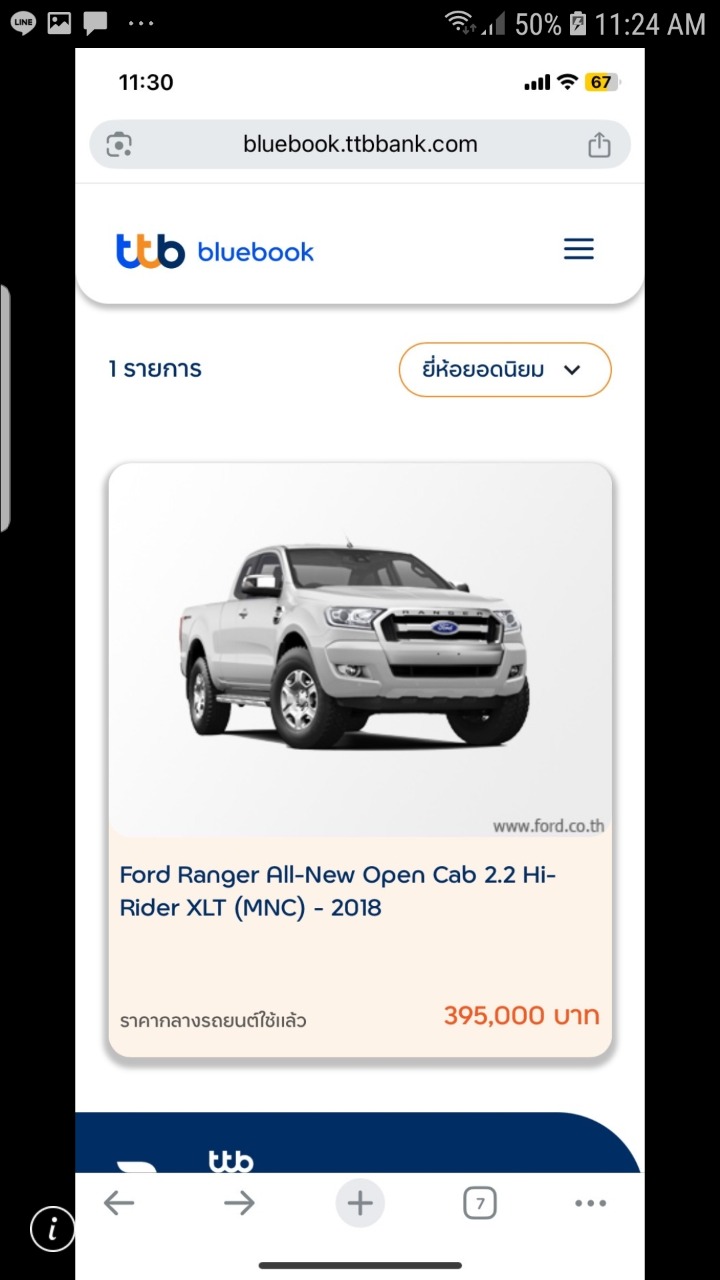Image resolution: width=720 pixels, height=1280 pixels.
Task: Open the browser three-dots more menu
Action: (591, 1203)
